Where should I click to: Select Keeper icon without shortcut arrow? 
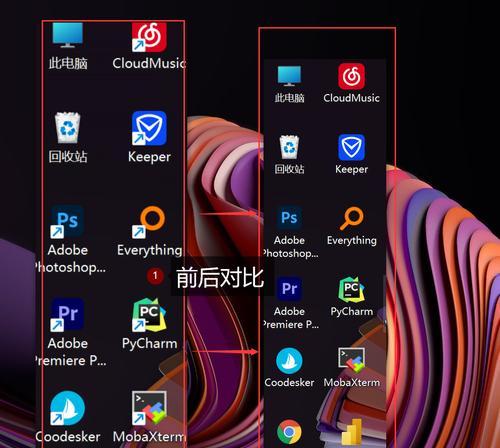(351, 147)
